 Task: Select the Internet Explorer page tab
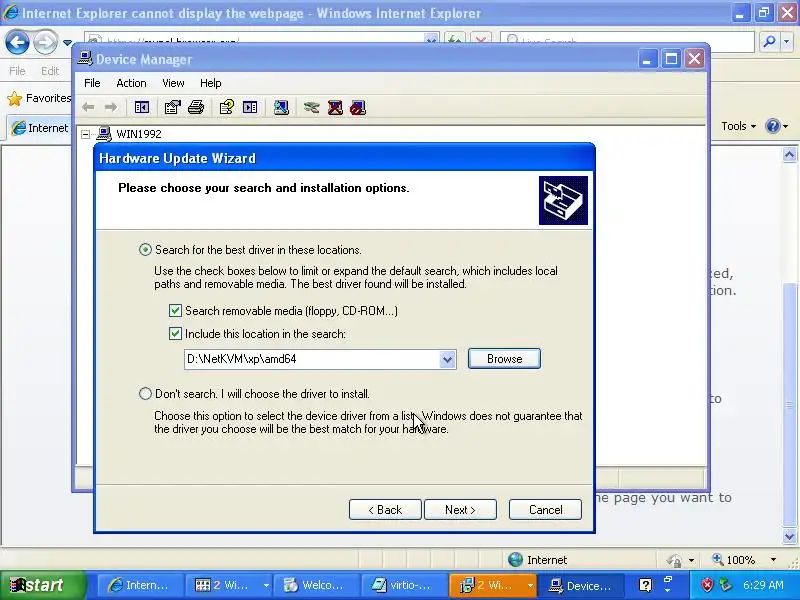tap(39, 128)
